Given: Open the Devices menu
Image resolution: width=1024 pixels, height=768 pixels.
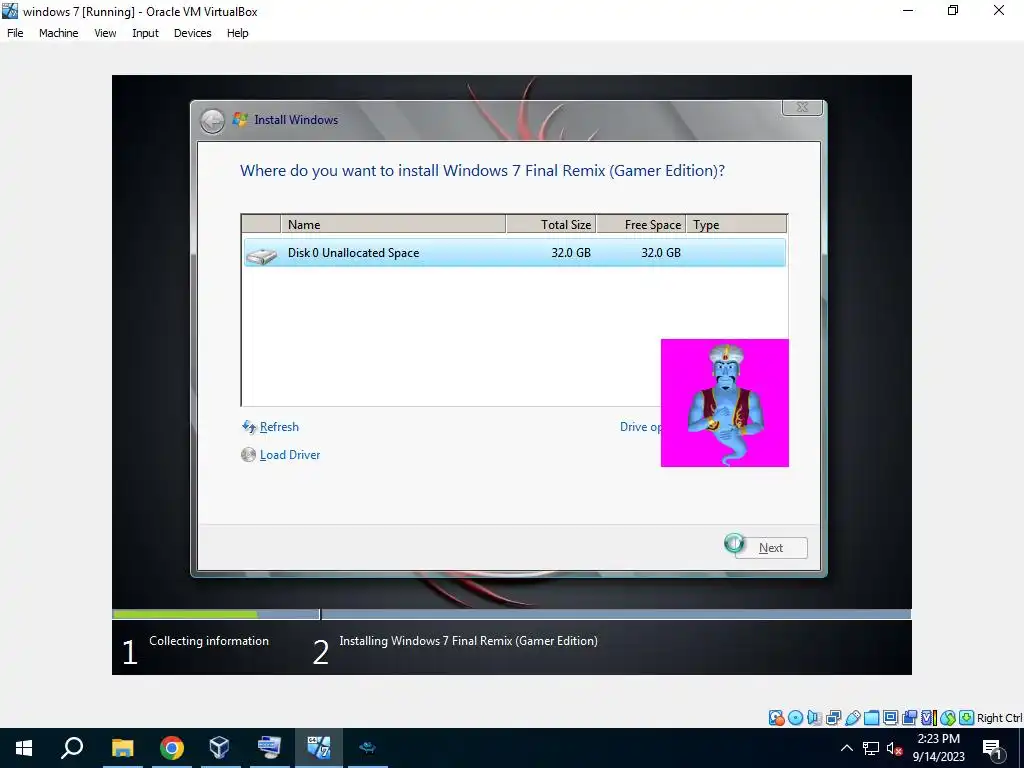Looking at the screenshot, I should pos(192,33).
